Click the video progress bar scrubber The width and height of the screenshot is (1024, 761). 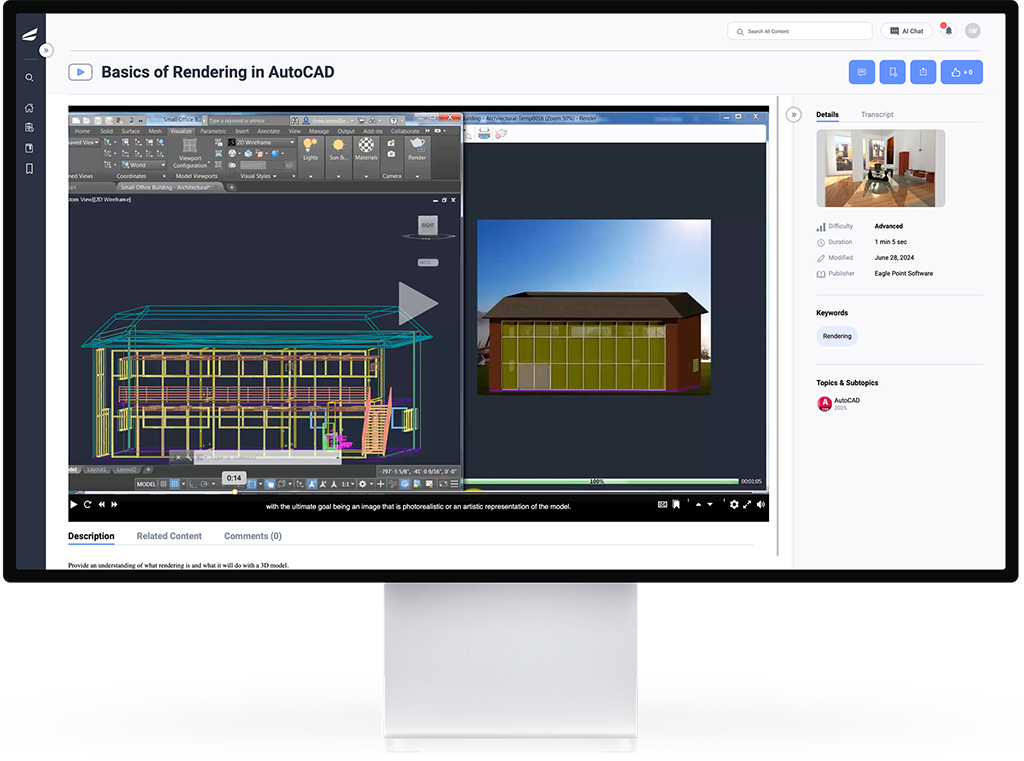(x=234, y=492)
